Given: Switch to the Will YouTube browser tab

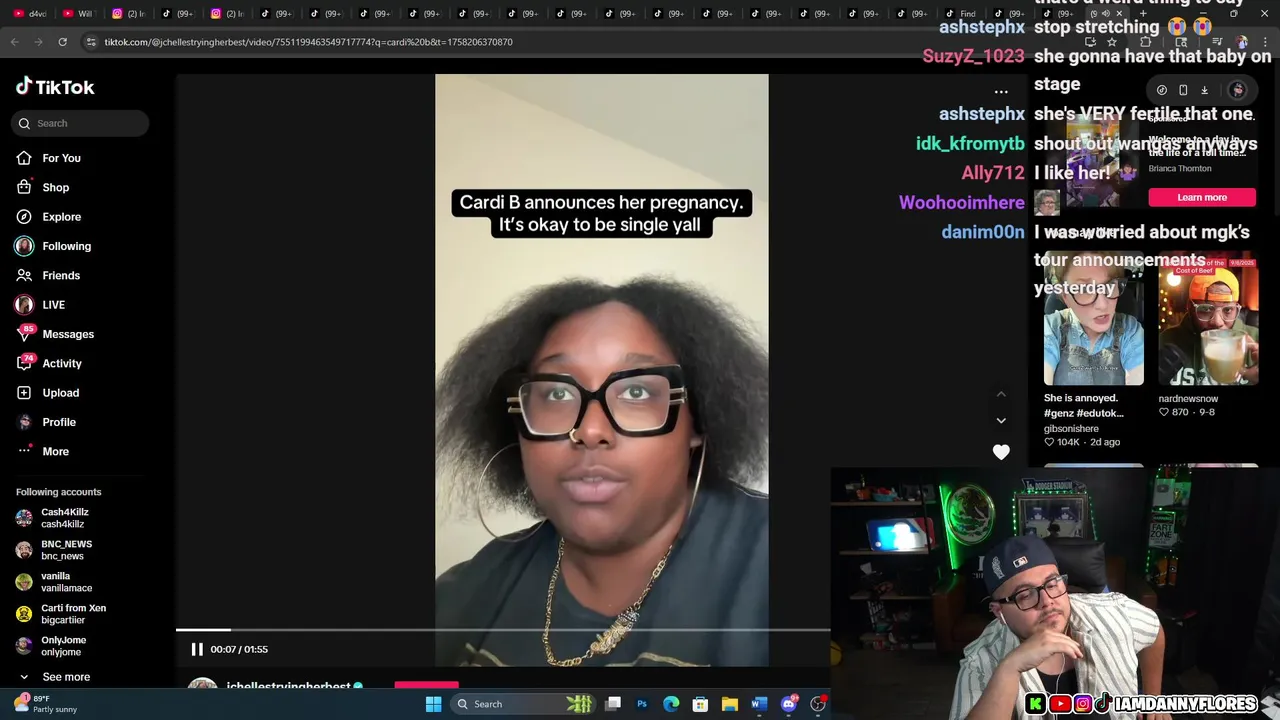Looking at the screenshot, I should click(x=77, y=14).
